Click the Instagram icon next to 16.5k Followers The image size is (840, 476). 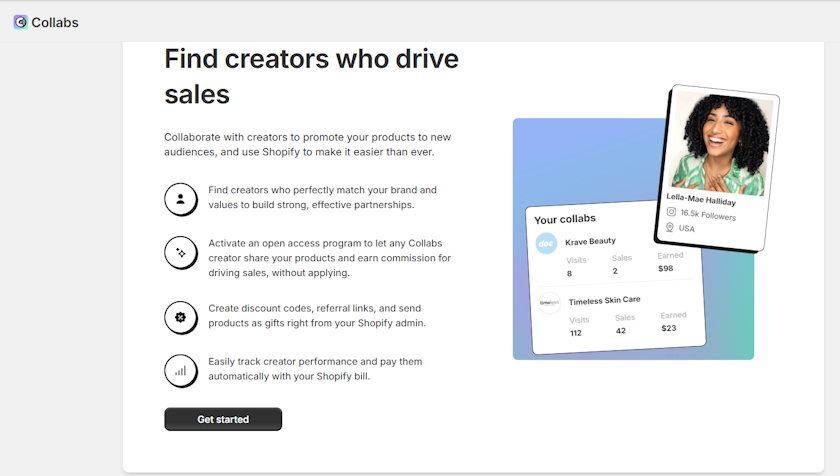tap(671, 211)
